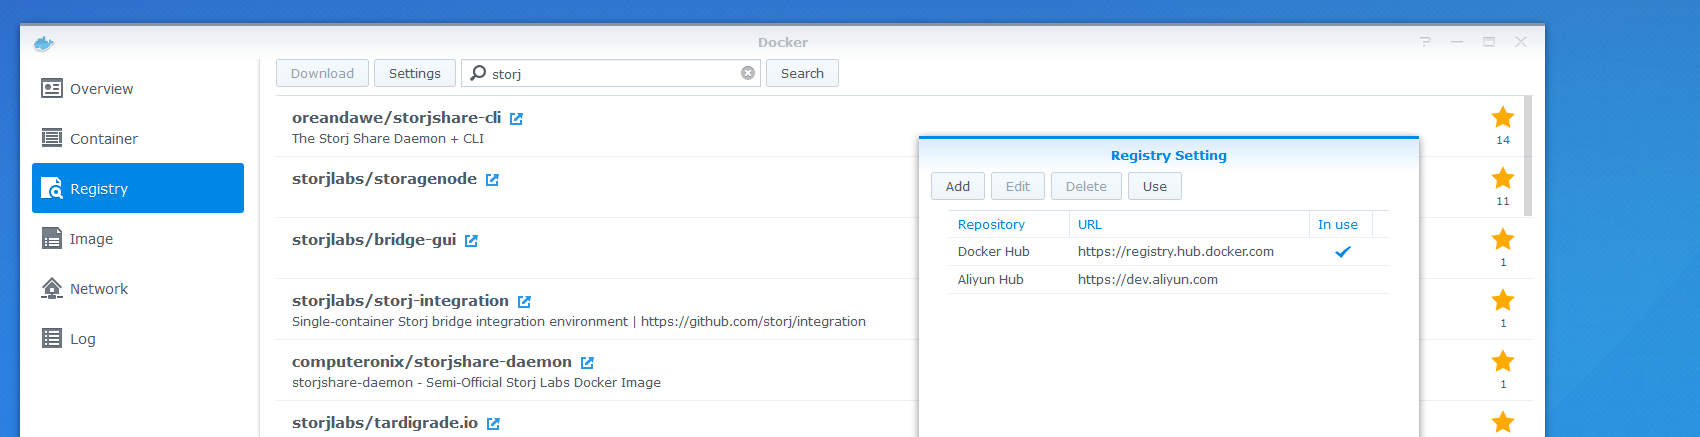Click the Storj Share Daemon + CLI description
Screen dimensions: 1700x437
[388, 139]
